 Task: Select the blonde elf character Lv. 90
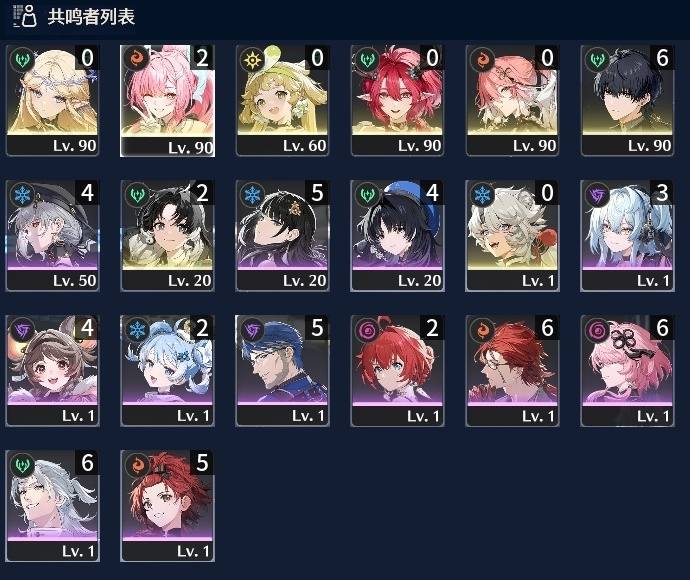coord(52,101)
